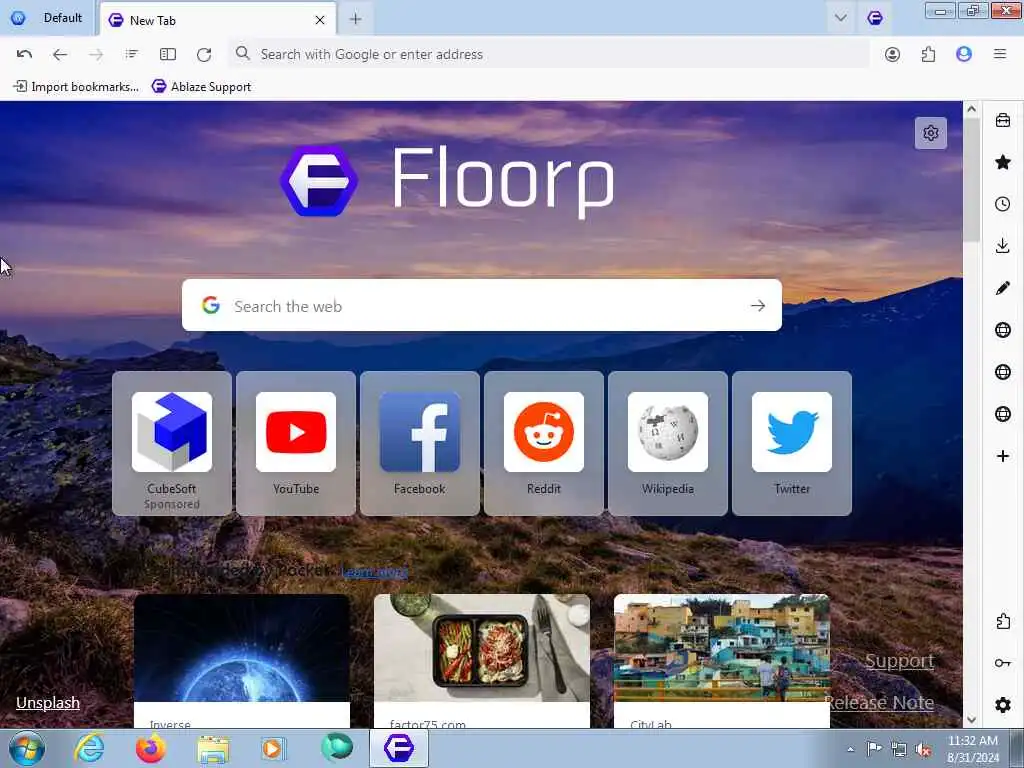Open the second globe web panel
1024x768 pixels.
click(x=1003, y=372)
